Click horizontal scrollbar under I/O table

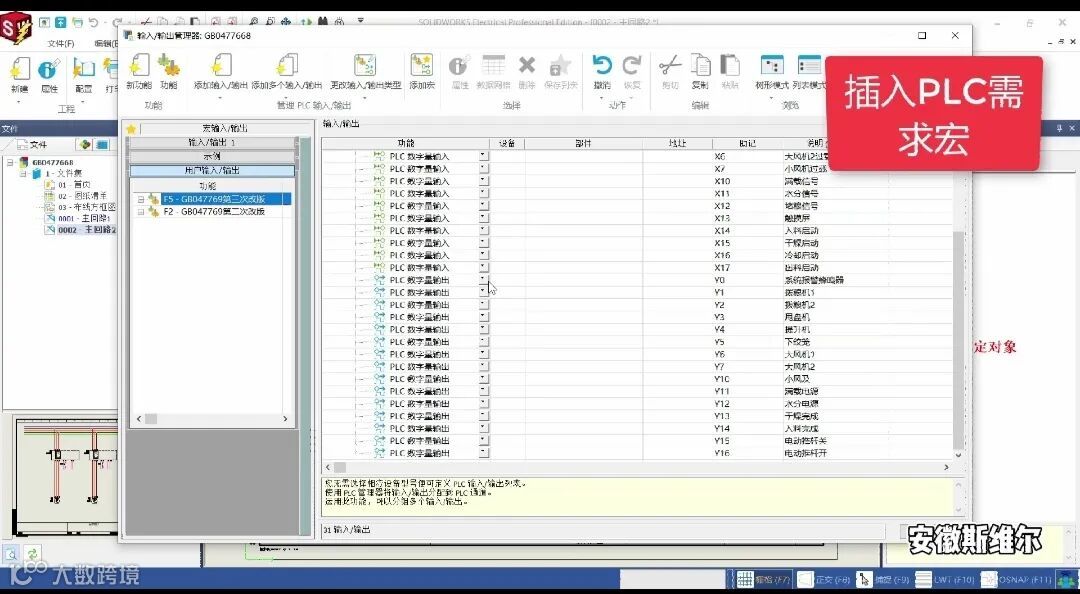340,467
